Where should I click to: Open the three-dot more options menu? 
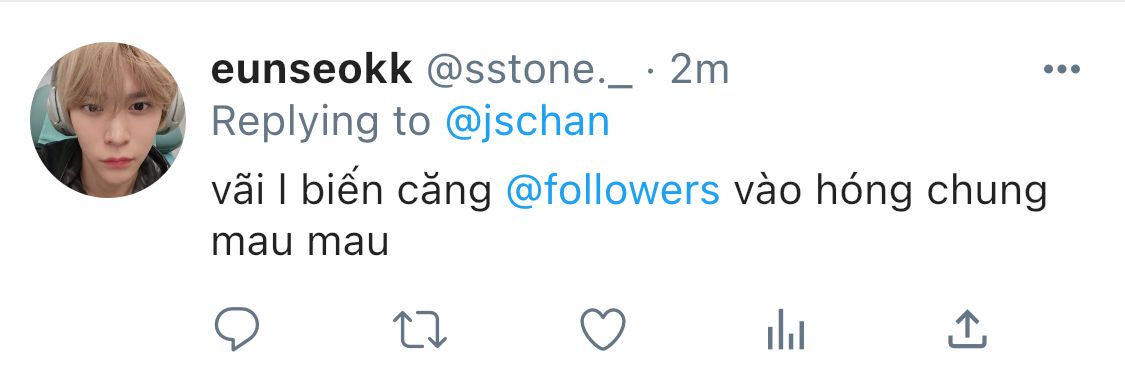[x=1062, y=70]
